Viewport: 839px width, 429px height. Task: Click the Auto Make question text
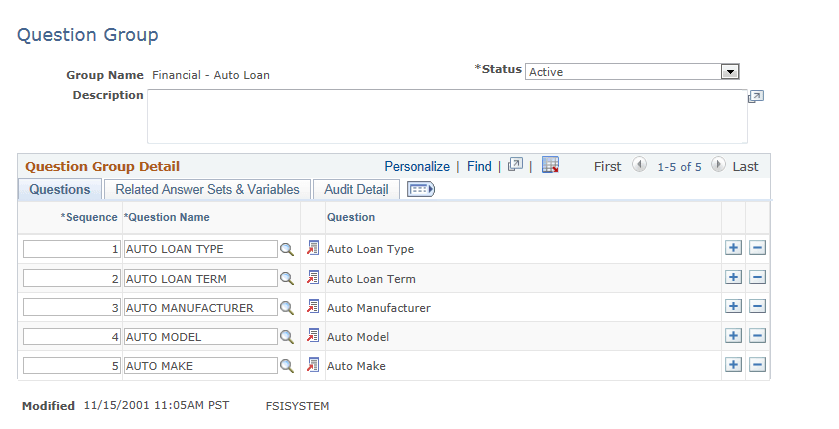click(356, 366)
